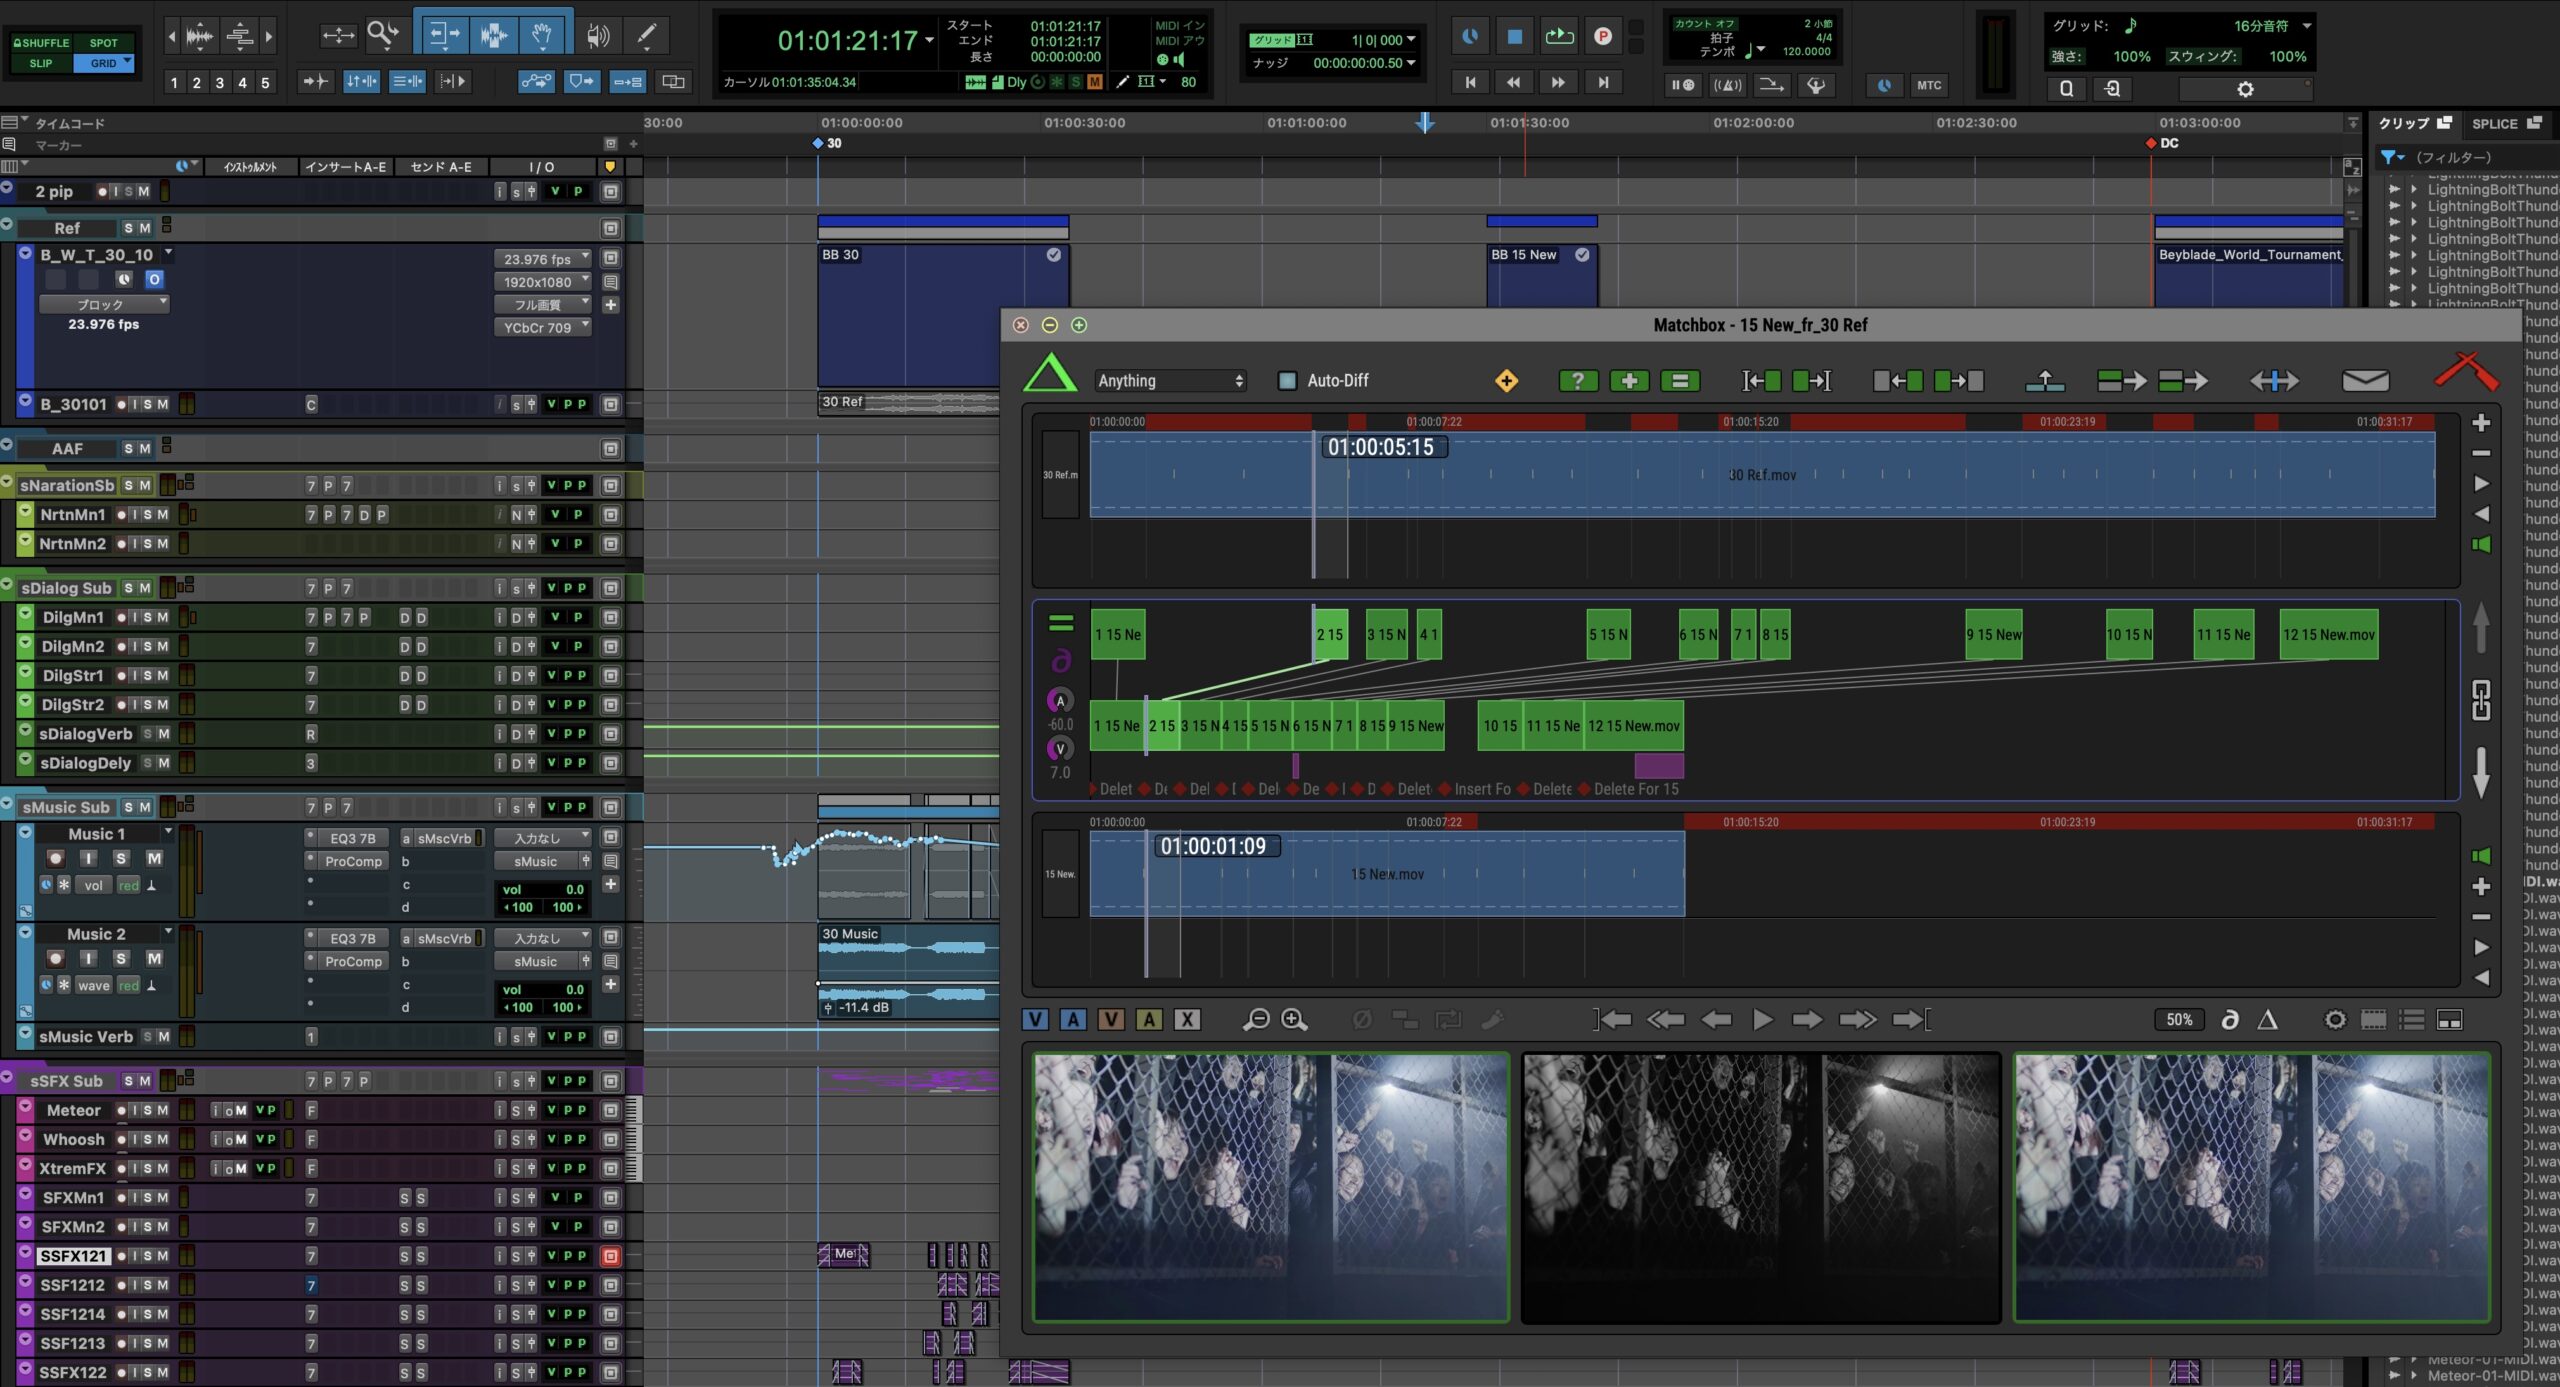
Task: Click the Selector waveform tool
Action: pyautogui.click(x=493, y=36)
